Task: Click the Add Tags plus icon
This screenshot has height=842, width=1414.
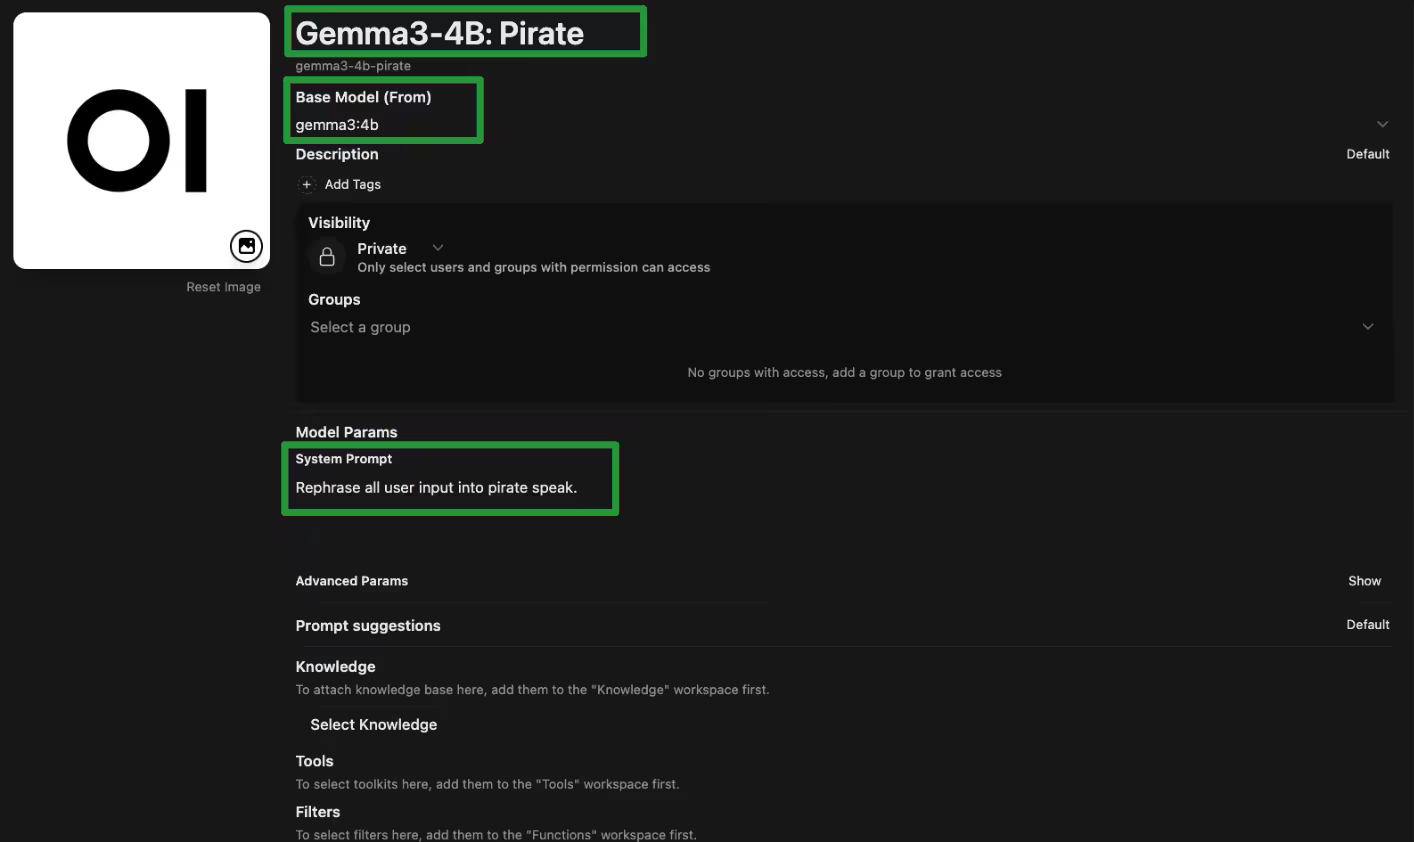Action: tap(307, 184)
